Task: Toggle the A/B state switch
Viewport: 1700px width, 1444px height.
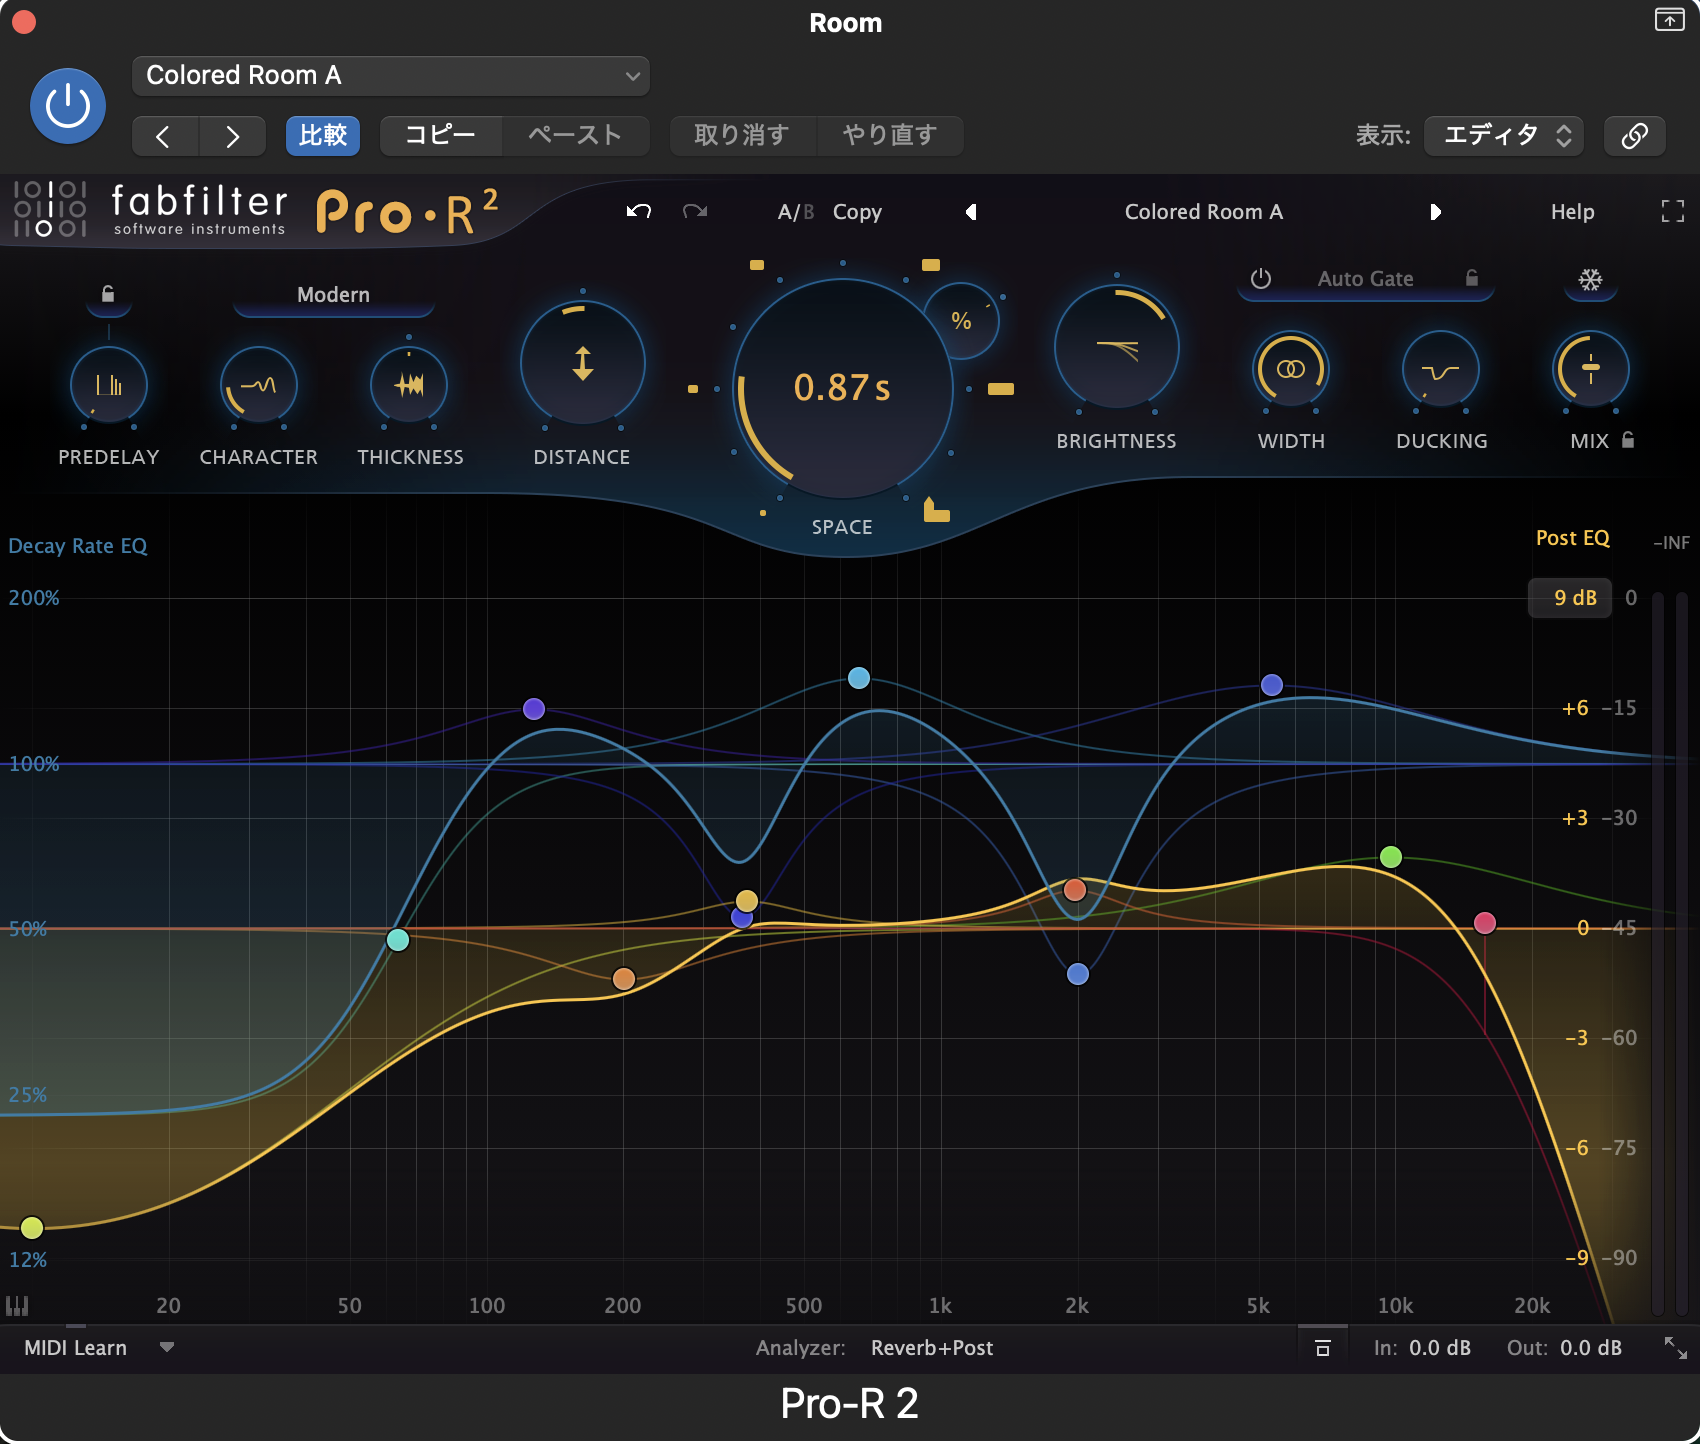Action: coord(796,212)
